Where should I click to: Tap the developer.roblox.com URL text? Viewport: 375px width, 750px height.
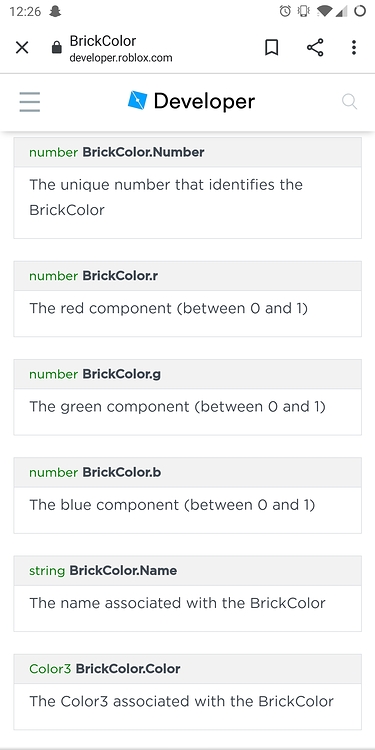pos(121,58)
